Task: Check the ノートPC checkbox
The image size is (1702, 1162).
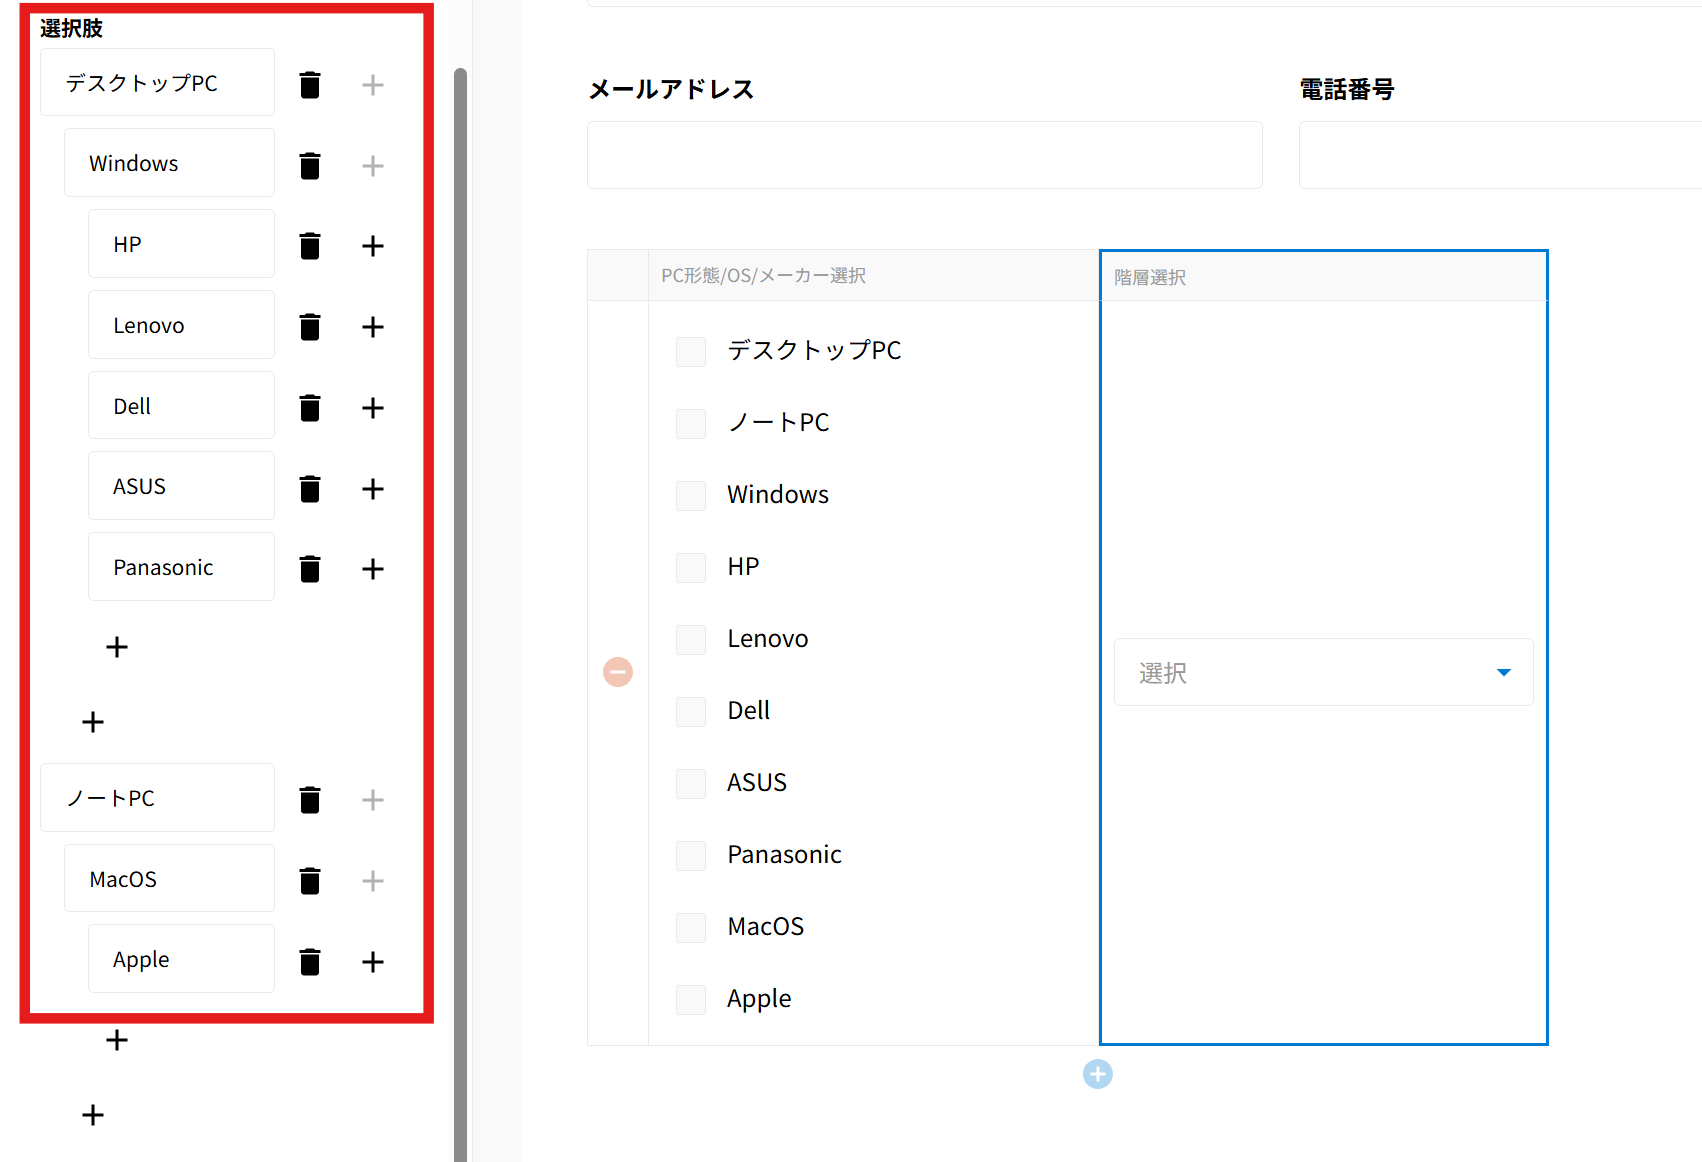Action: click(691, 424)
